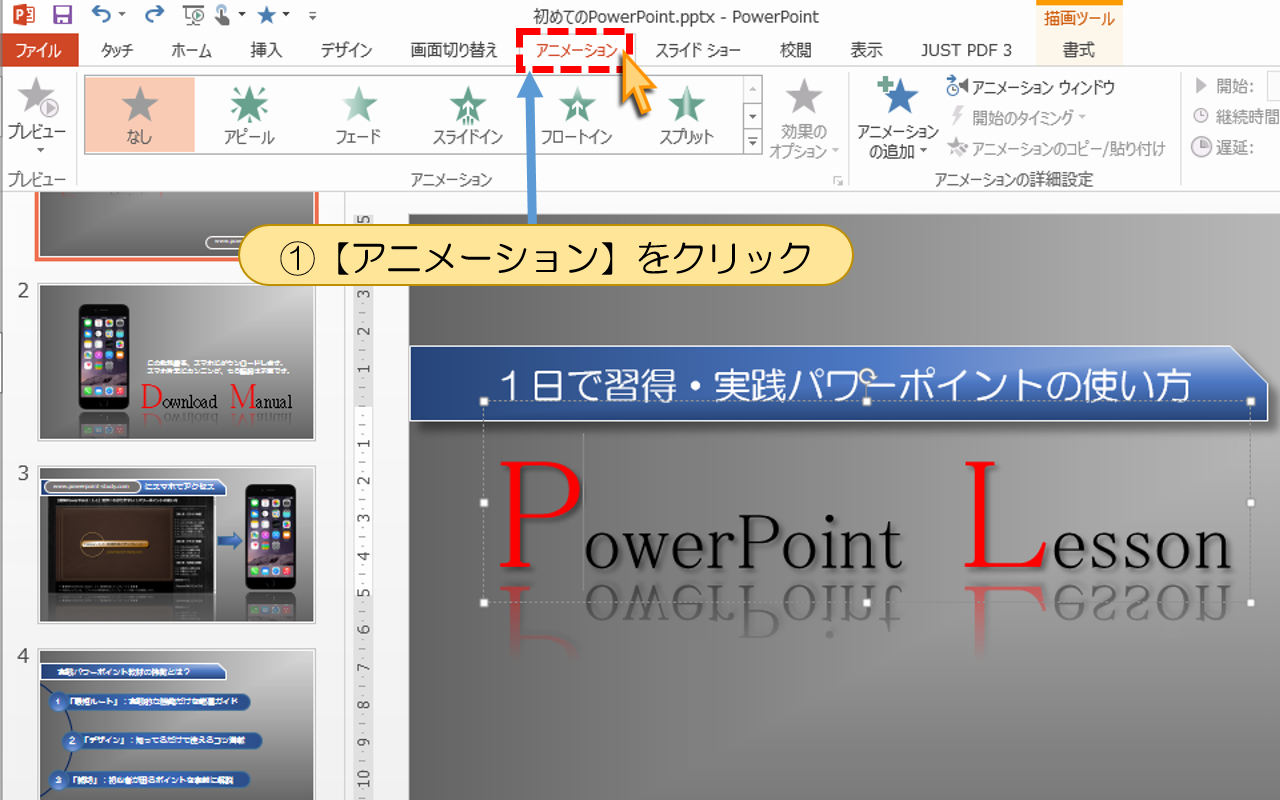Click the slide title banner text

[844, 385]
